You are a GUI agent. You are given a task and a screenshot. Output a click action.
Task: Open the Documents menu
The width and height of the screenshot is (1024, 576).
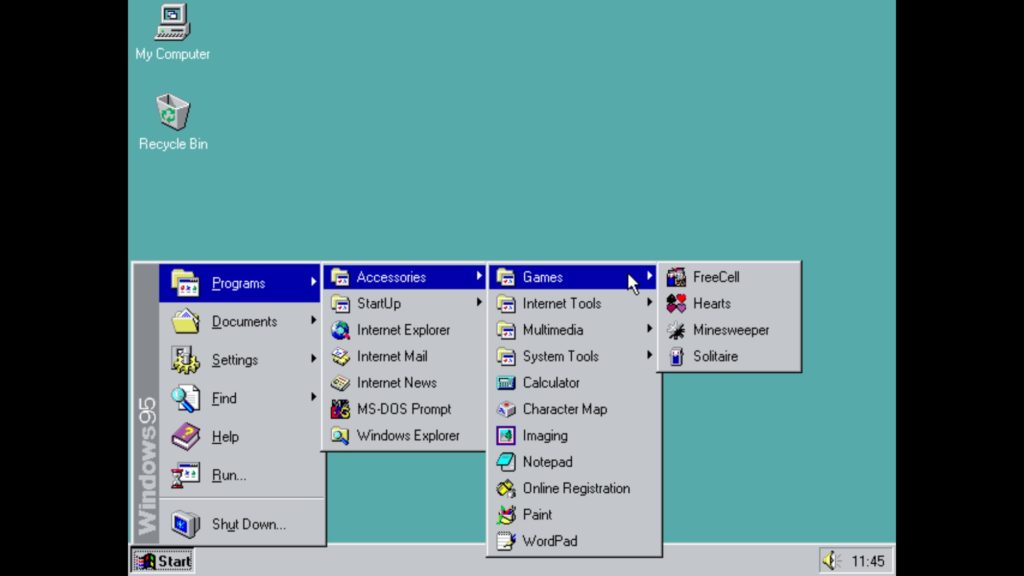click(245, 321)
